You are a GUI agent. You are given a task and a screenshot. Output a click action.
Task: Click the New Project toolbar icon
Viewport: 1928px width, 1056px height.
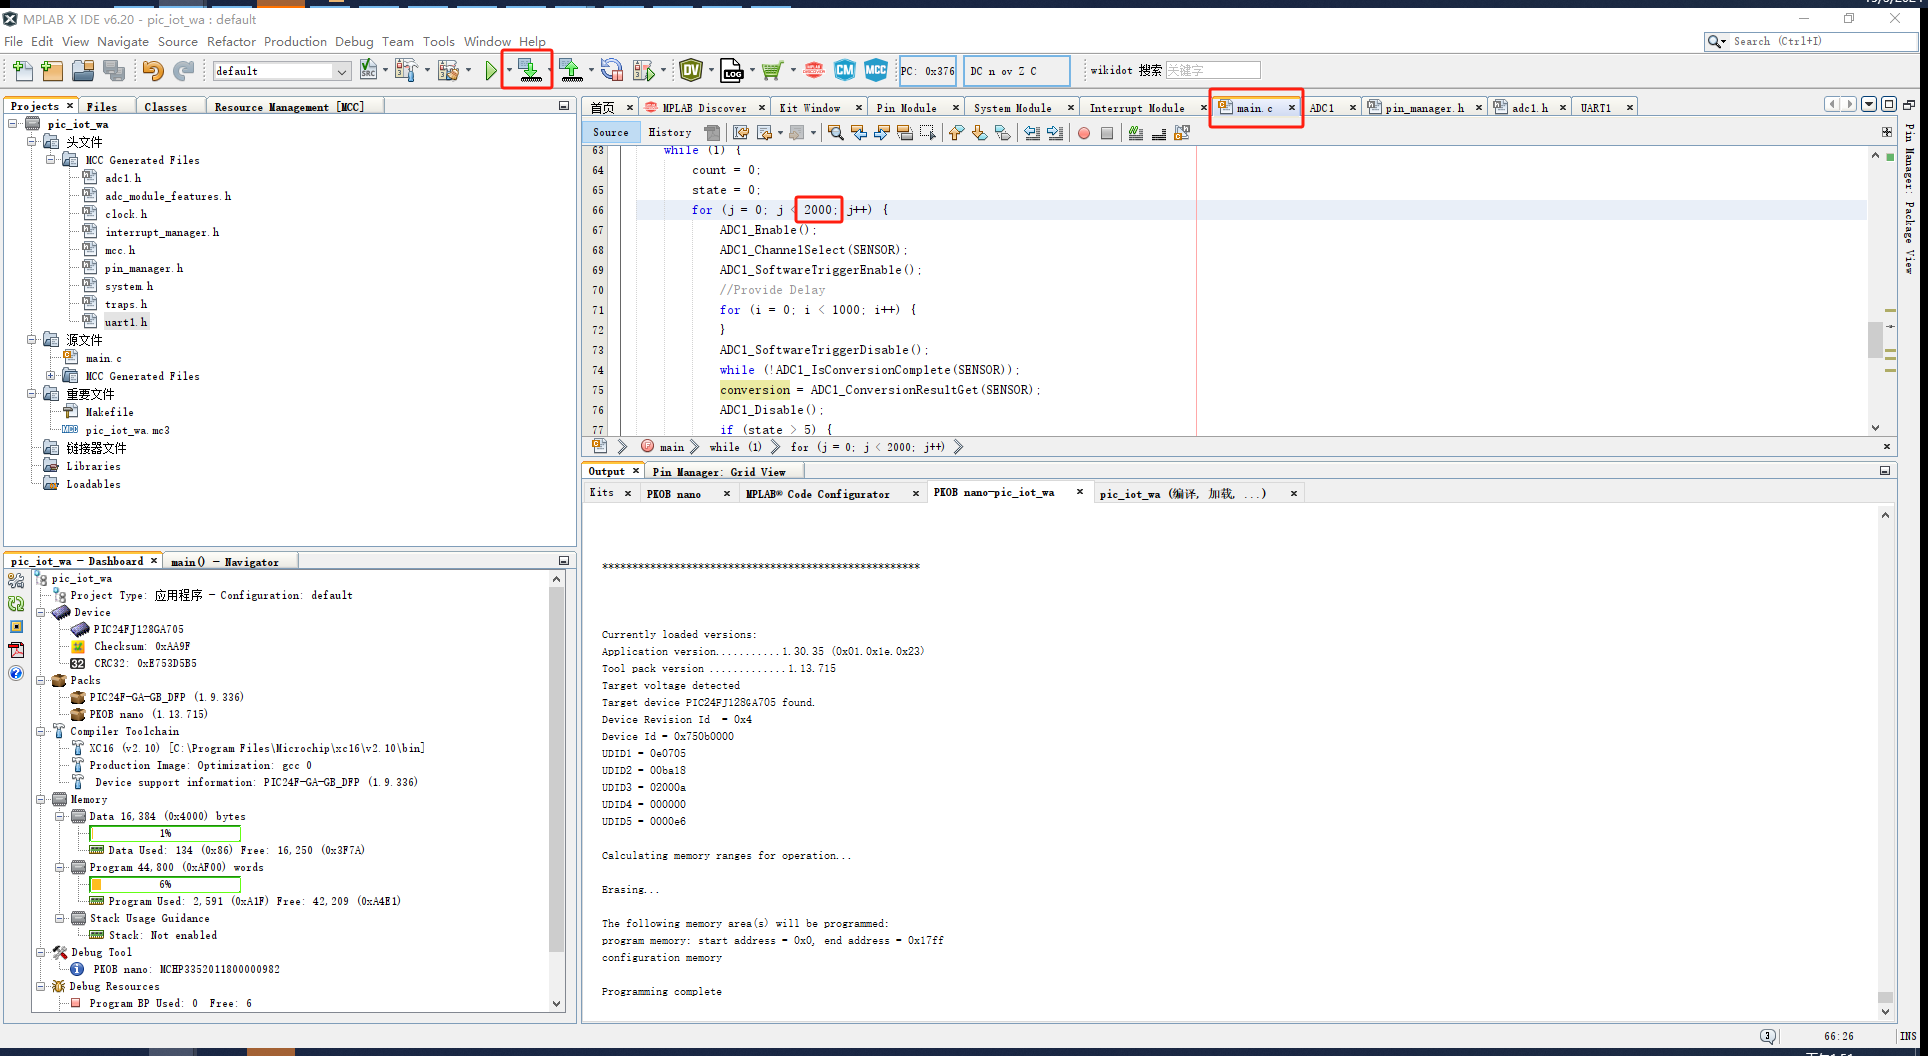coord(52,70)
